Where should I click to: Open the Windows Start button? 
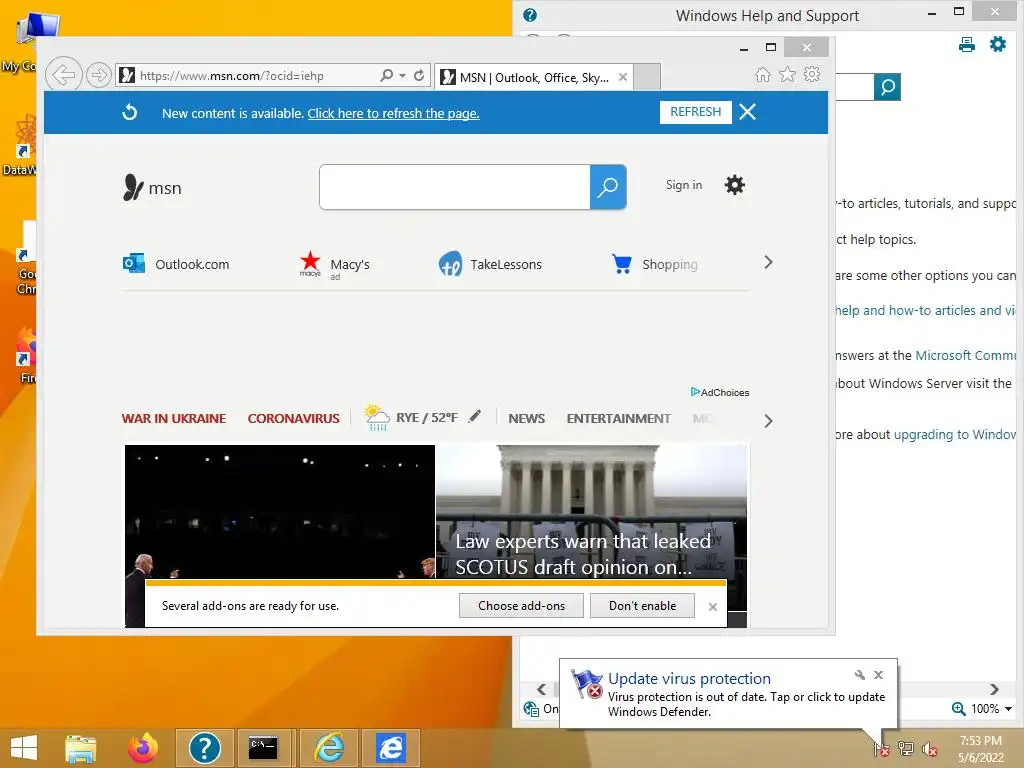coord(24,748)
